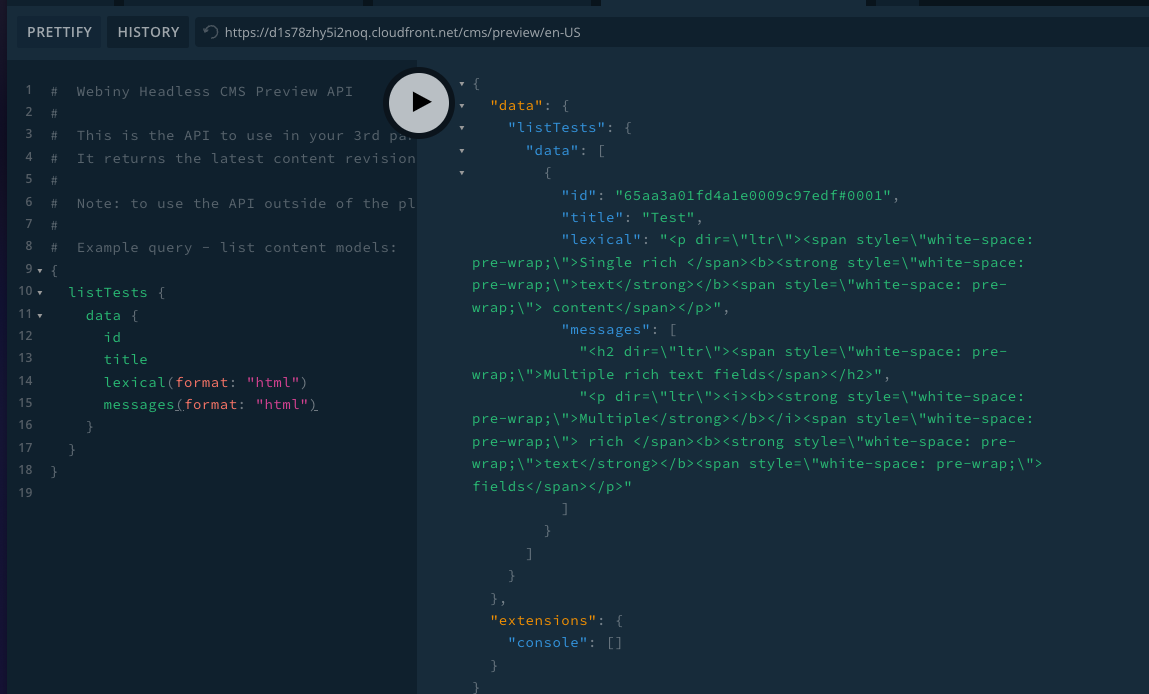Select the "title": "Test" value

tap(629, 217)
